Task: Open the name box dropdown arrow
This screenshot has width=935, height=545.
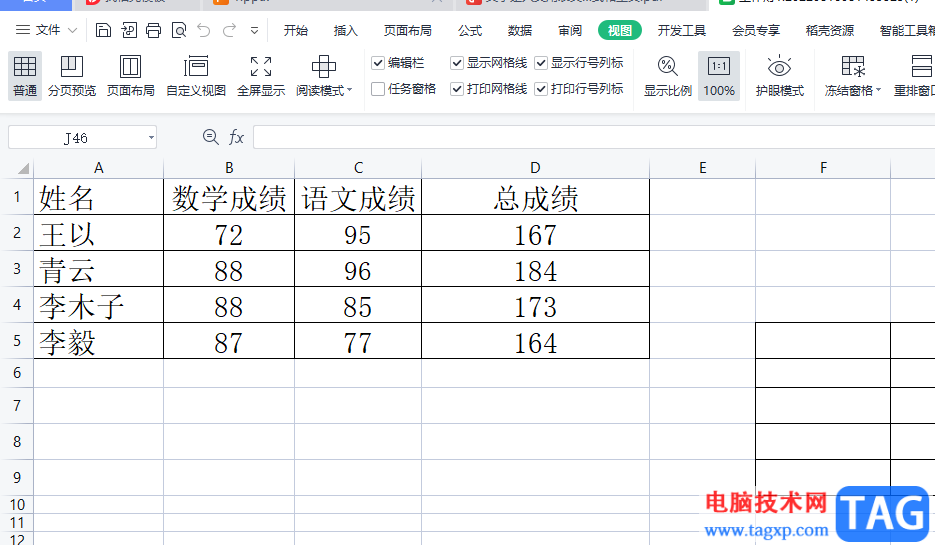Action: click(151, 138)
